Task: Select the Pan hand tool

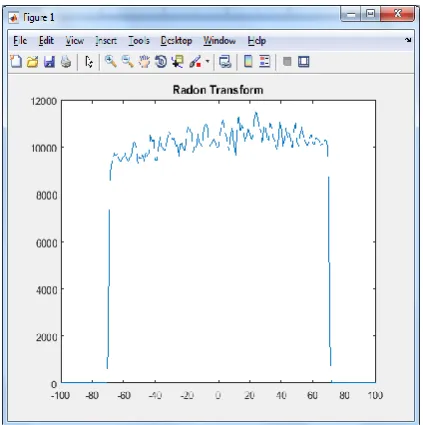Action: pyautogui.click(x=144, y=62)
